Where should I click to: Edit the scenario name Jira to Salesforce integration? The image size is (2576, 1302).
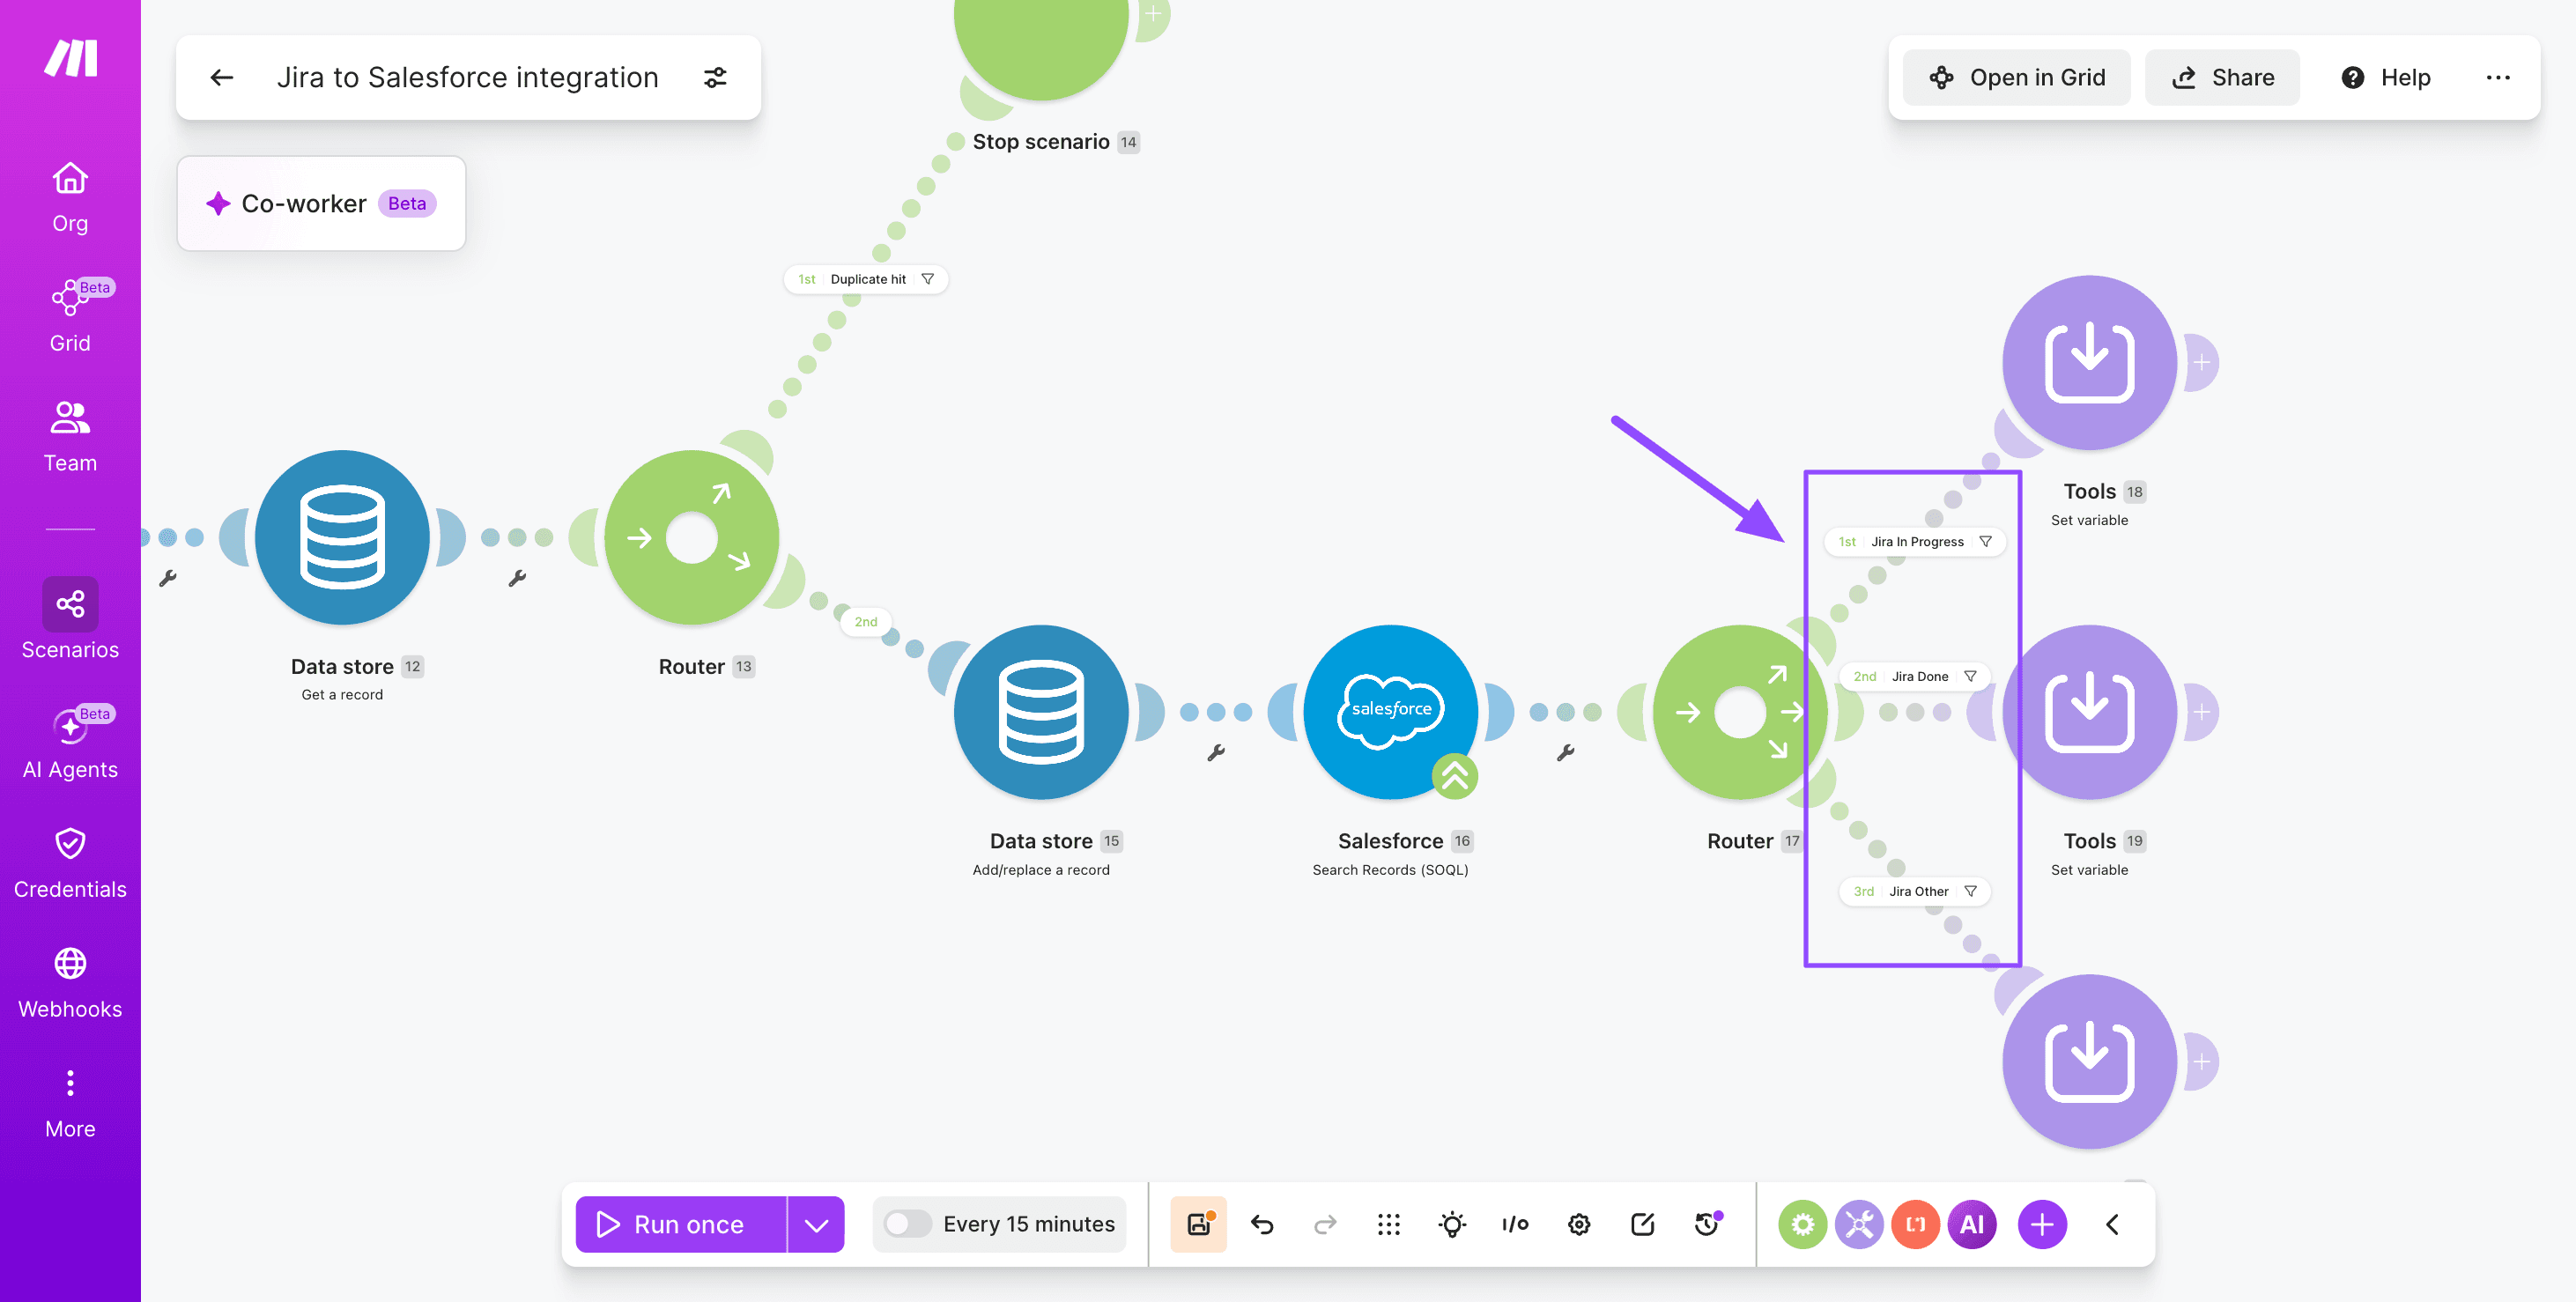[x=467, y=77]
